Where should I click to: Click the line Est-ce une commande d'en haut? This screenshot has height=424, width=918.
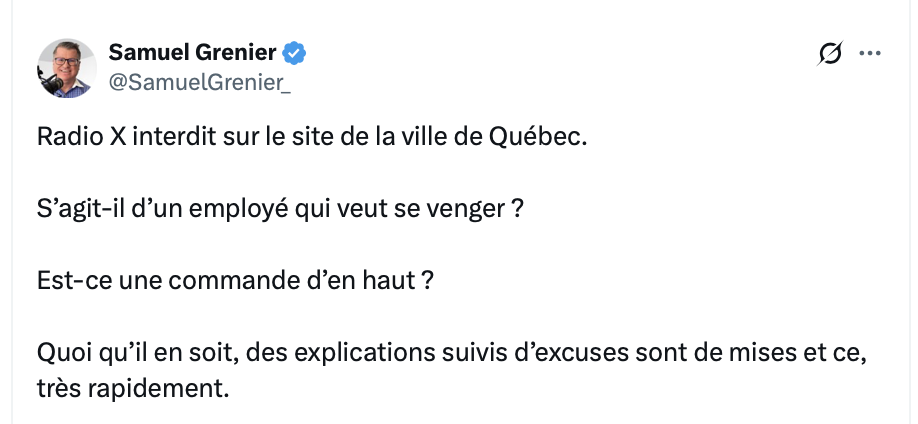point(235,282)
